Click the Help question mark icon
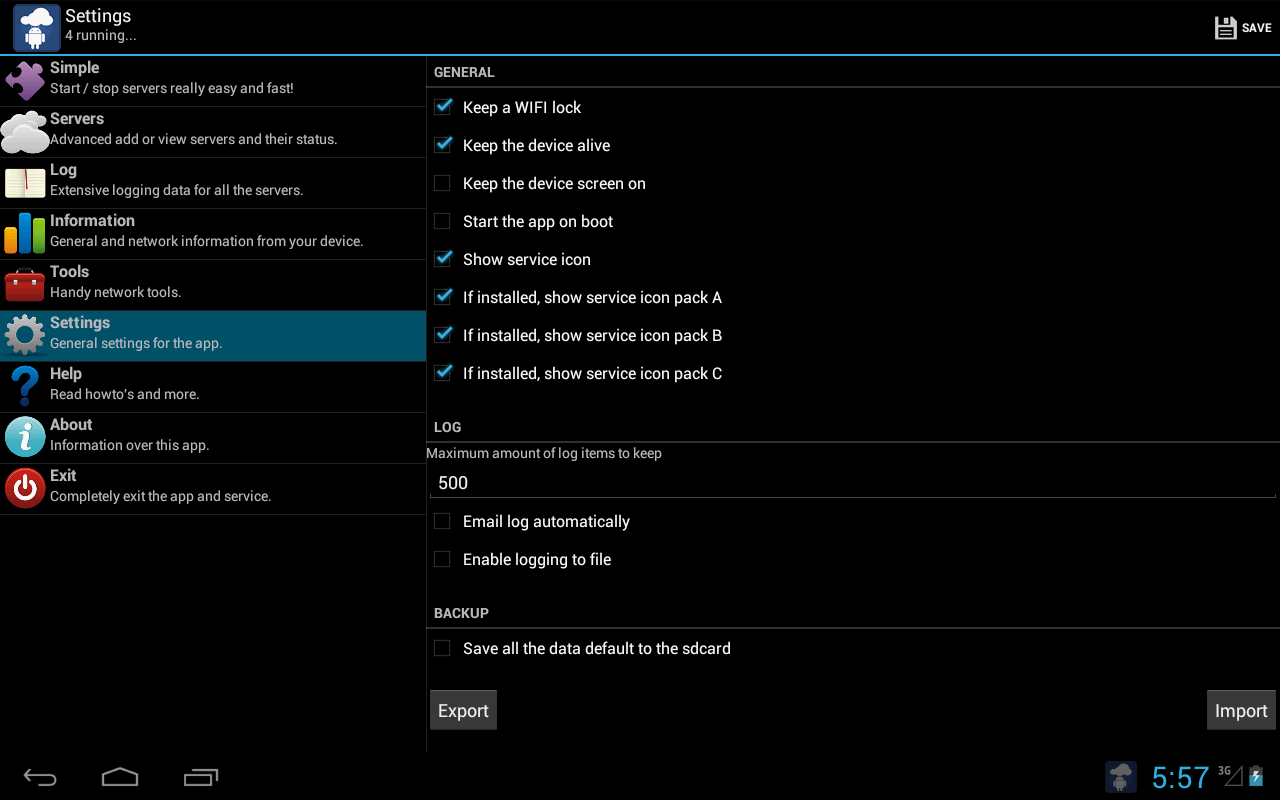The image size is (1280, 800). [24, 387]
